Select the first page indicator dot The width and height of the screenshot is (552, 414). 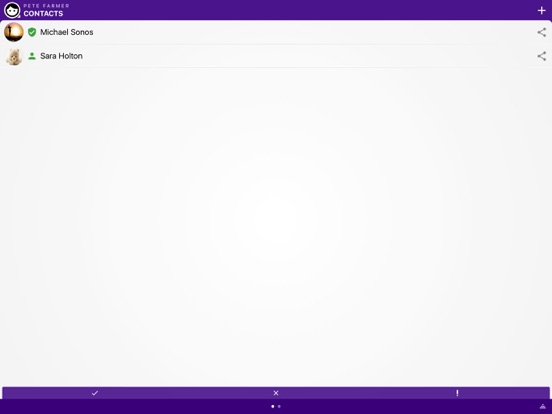point(272,407)
